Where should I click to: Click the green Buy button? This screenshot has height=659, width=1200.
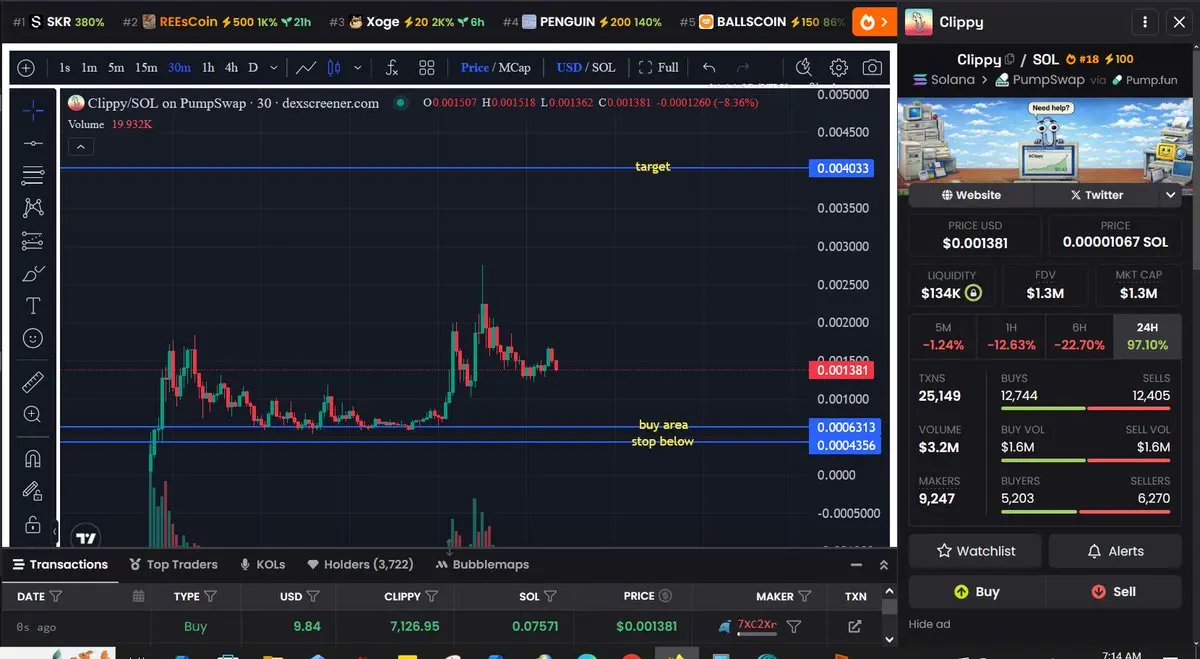pyautogui.click(x=977, y=591)
